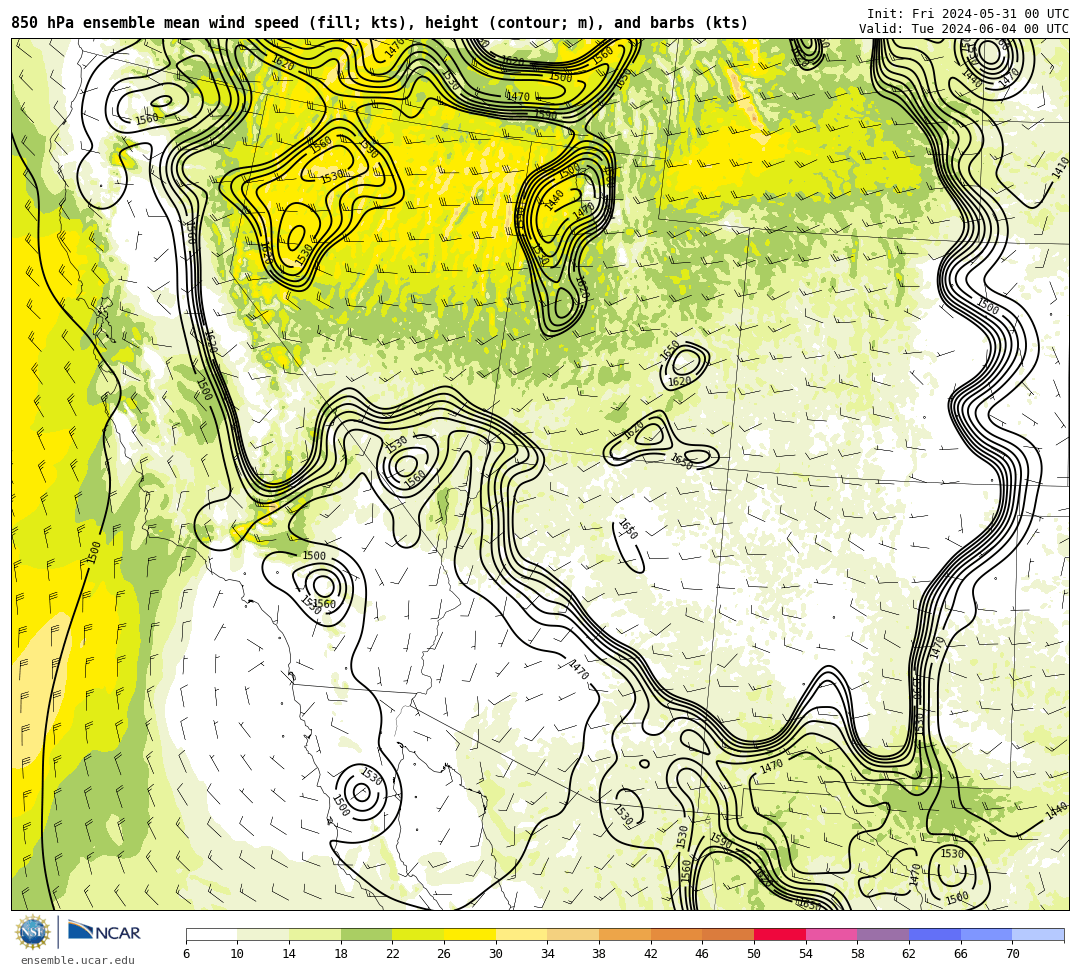The height and width of the screenshot is (973, 1080).
Task: Pick the green 18–22 kts swatch
Action: [x=366, y=934]
